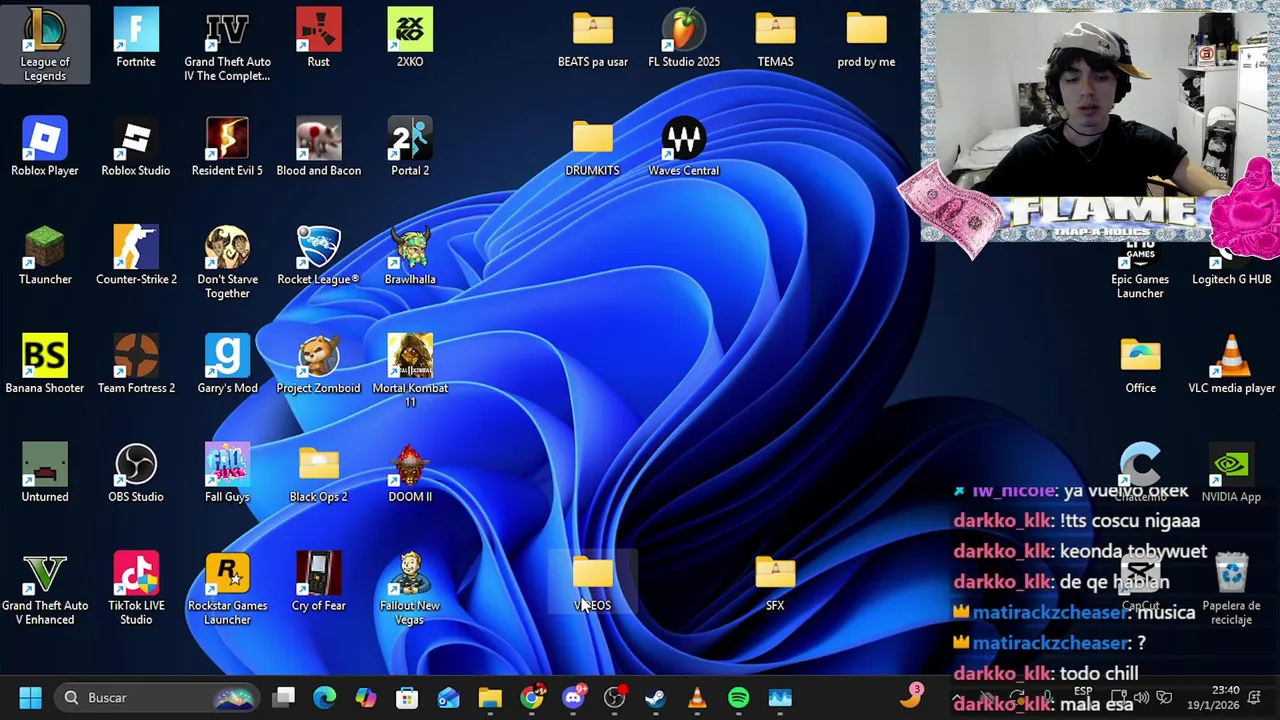Click the Fallout New Vegas shortcut
1280x720 pixels.
pyautogui.click(x=410, y=588)
